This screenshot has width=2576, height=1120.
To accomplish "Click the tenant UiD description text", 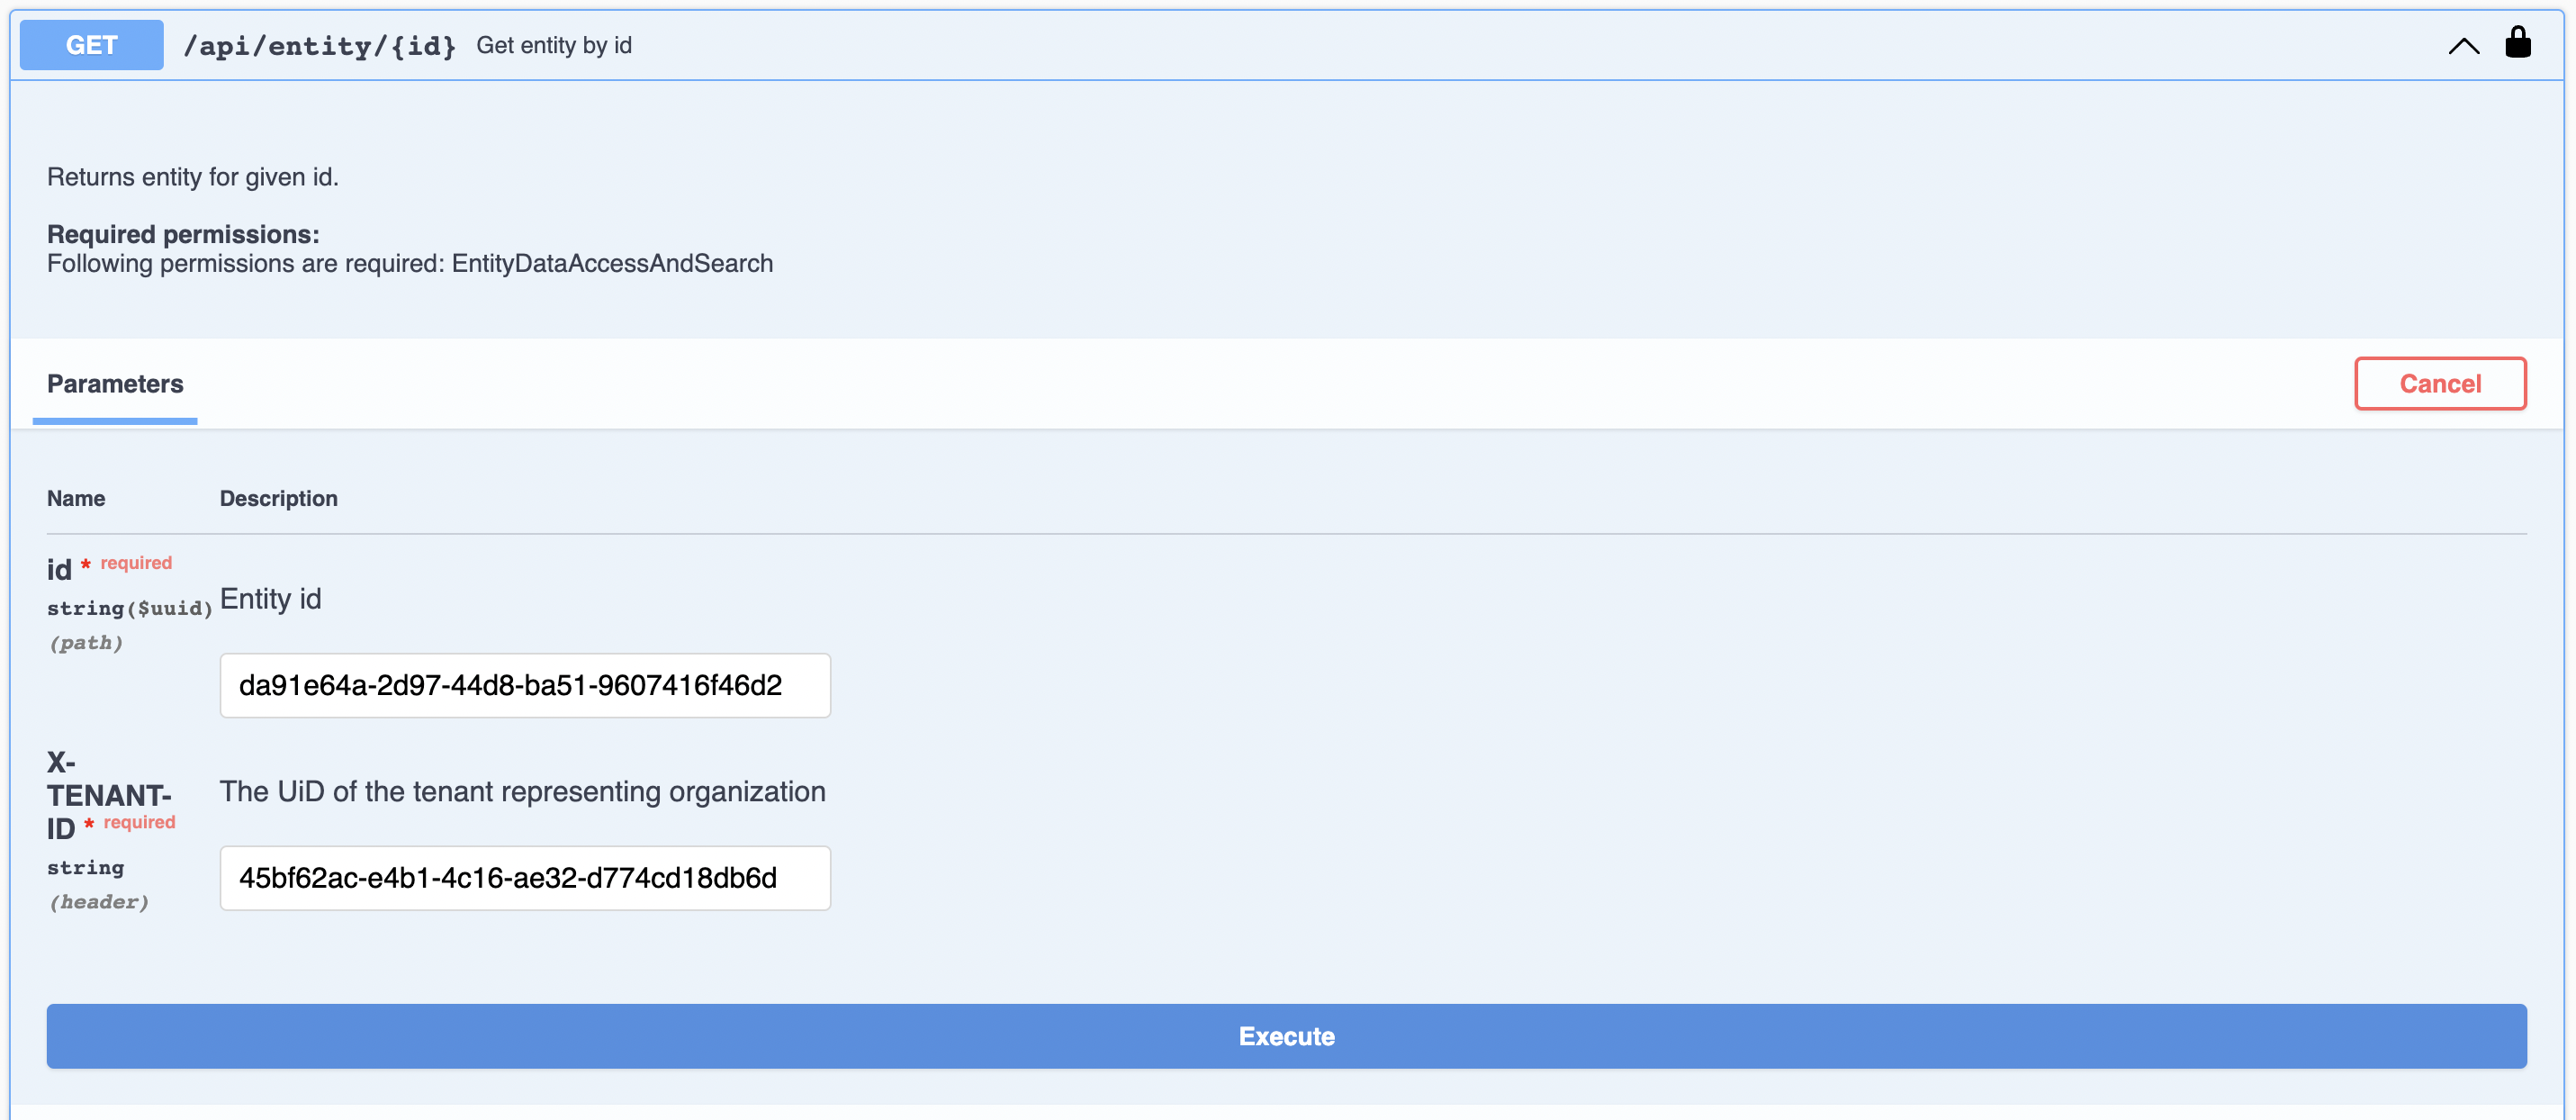I will pyautogui.click(x=522, y=791).
